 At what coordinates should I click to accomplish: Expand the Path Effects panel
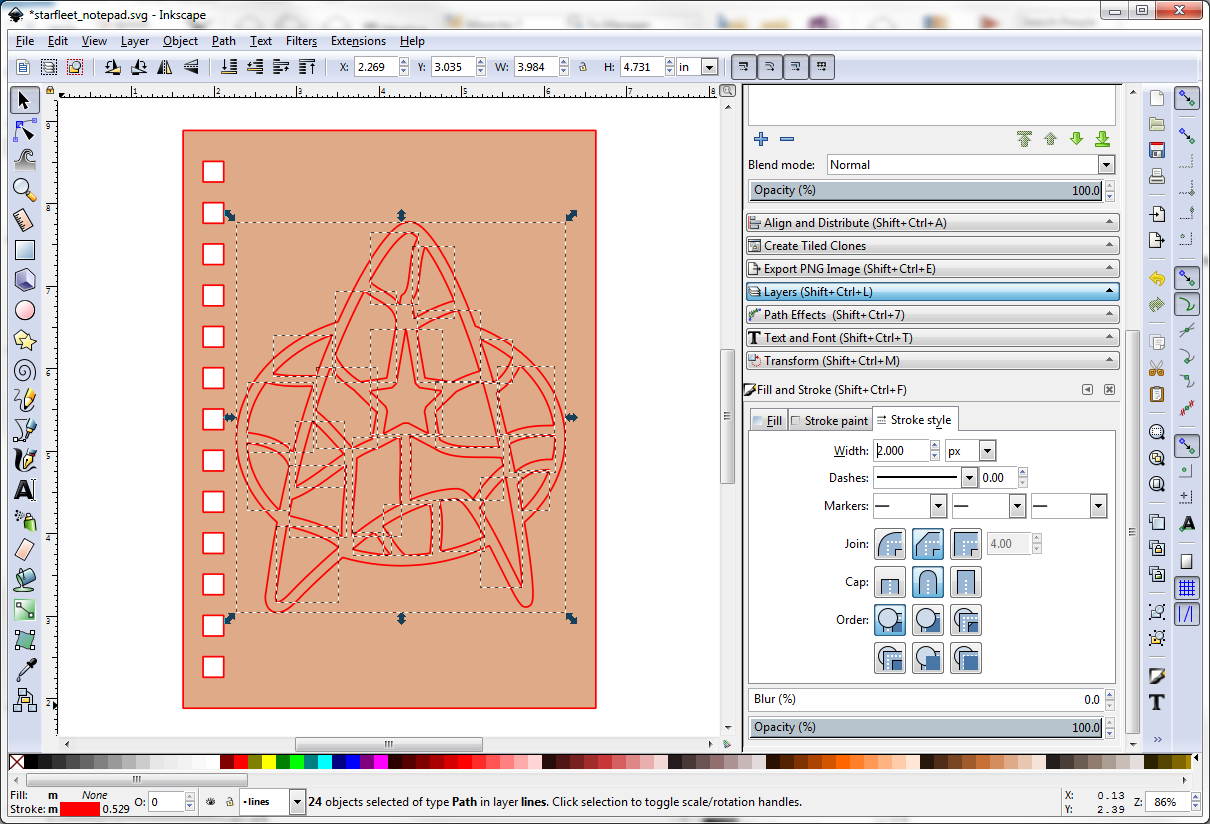[x=933, y=315]
